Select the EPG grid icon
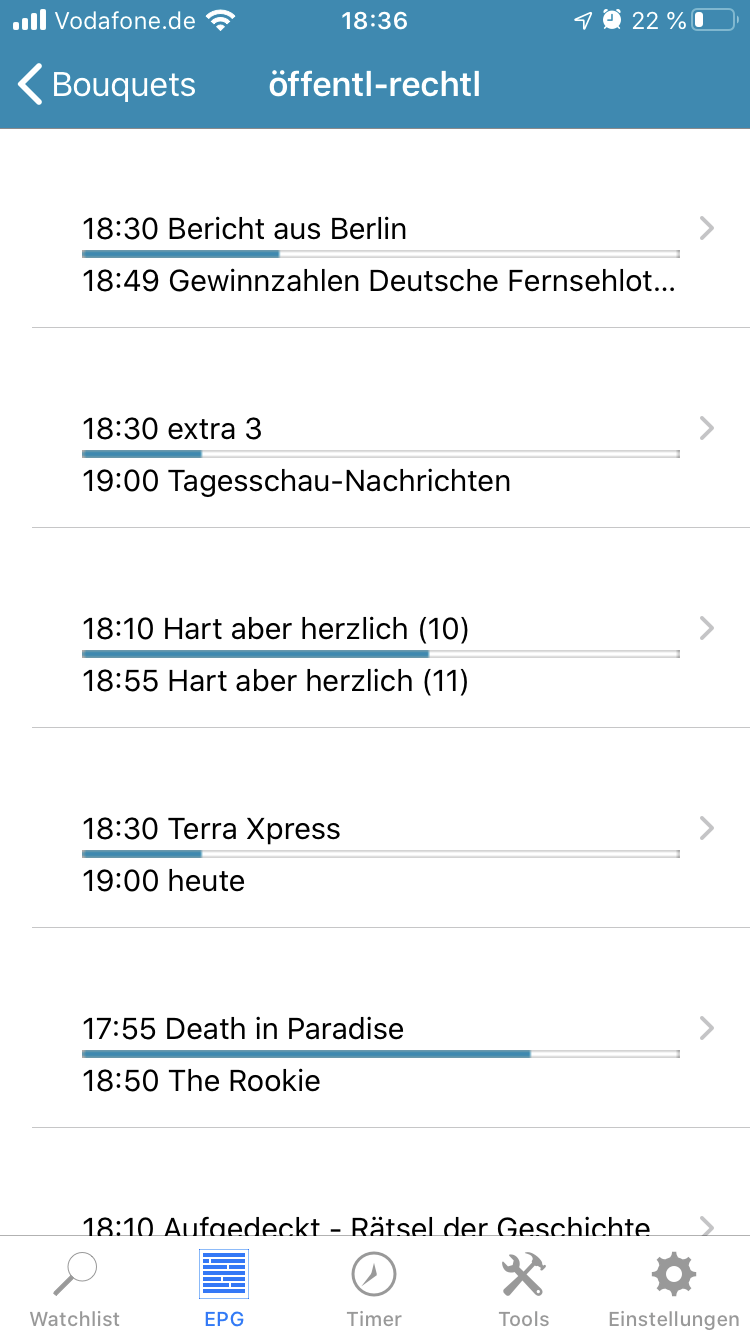 click(224, 1274)
